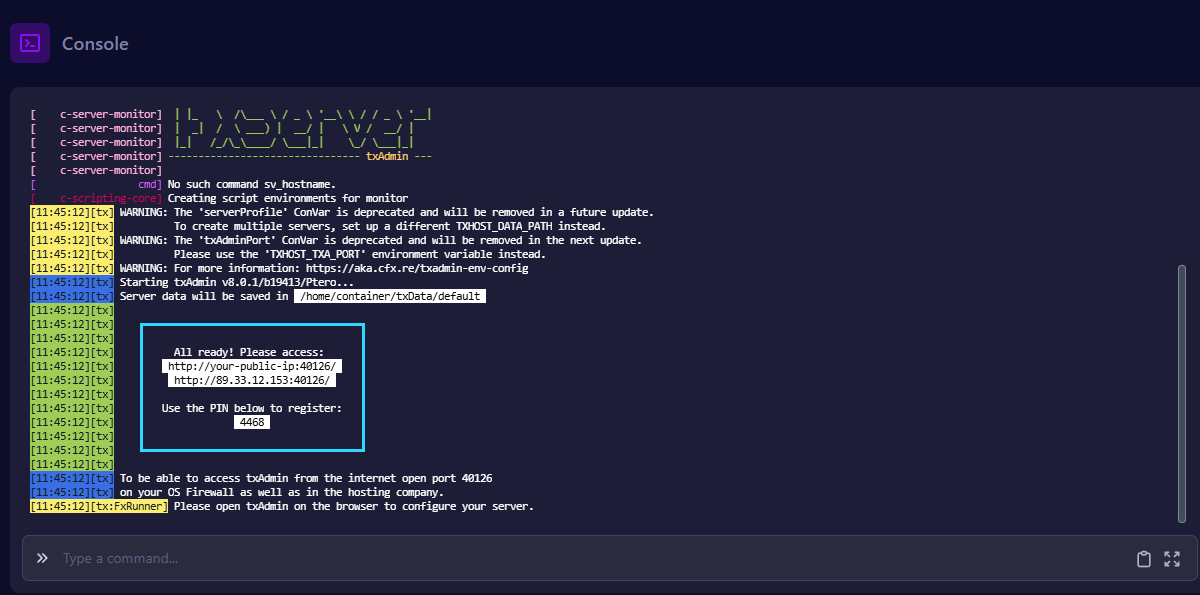Click the yellow tx:FxRunner log tag
1200x595 pixels.
tap(99, 507)
